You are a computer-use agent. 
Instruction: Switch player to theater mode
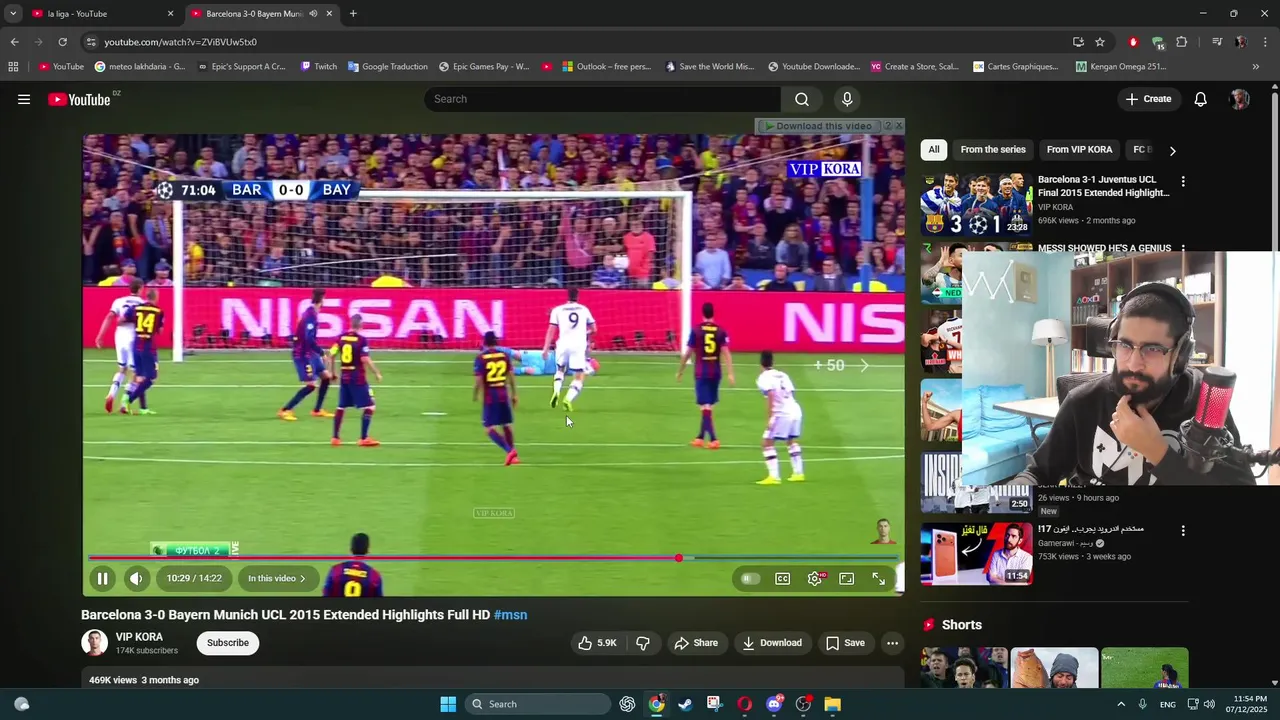pos(847,578)
